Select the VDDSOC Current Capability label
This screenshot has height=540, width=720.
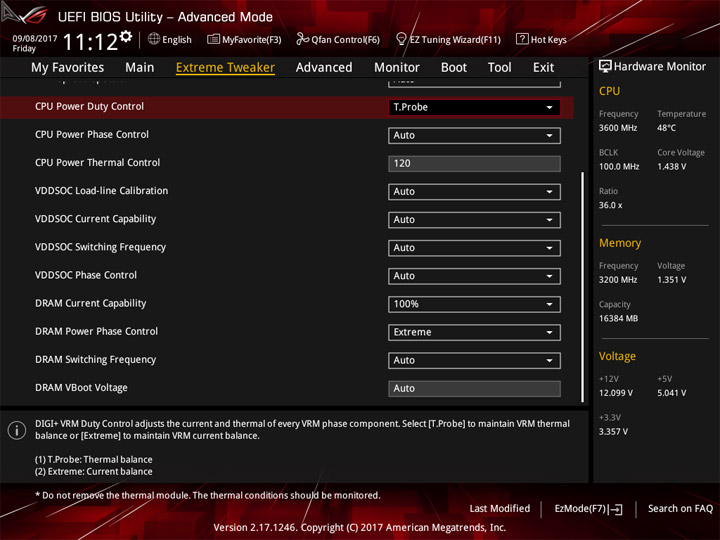96,219
